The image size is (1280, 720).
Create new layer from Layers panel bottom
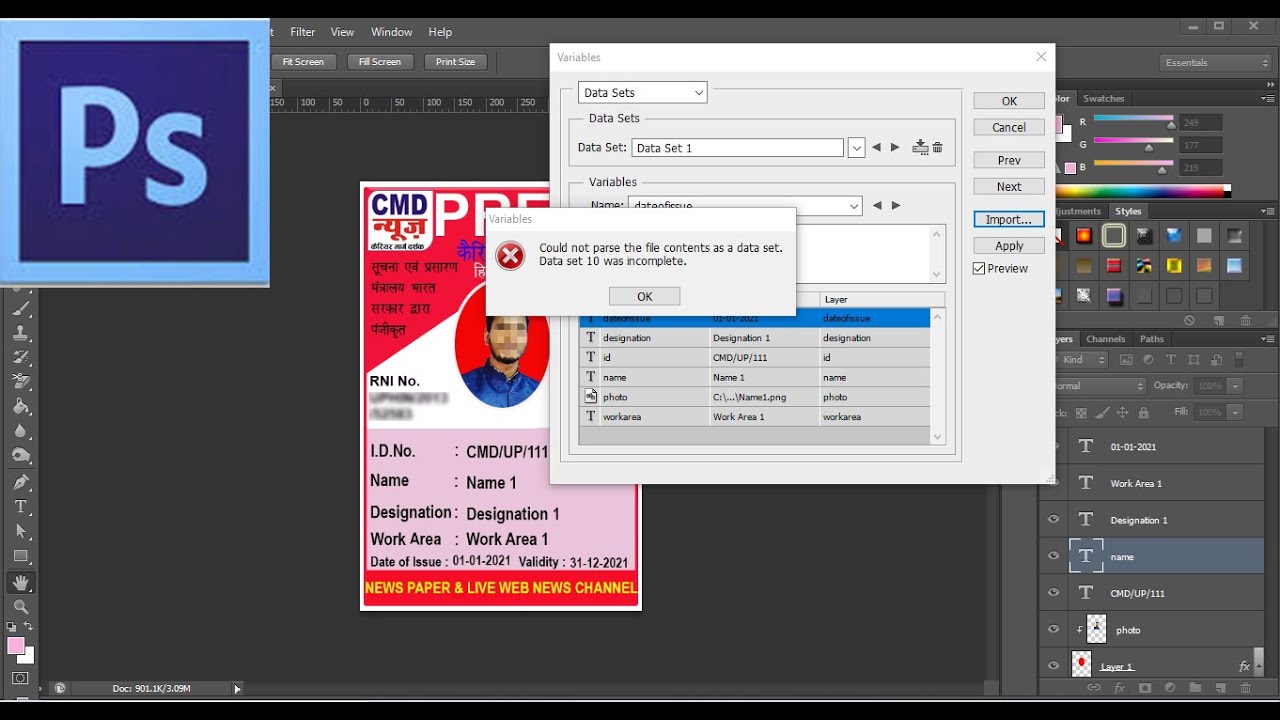[x=1220, y=688]
